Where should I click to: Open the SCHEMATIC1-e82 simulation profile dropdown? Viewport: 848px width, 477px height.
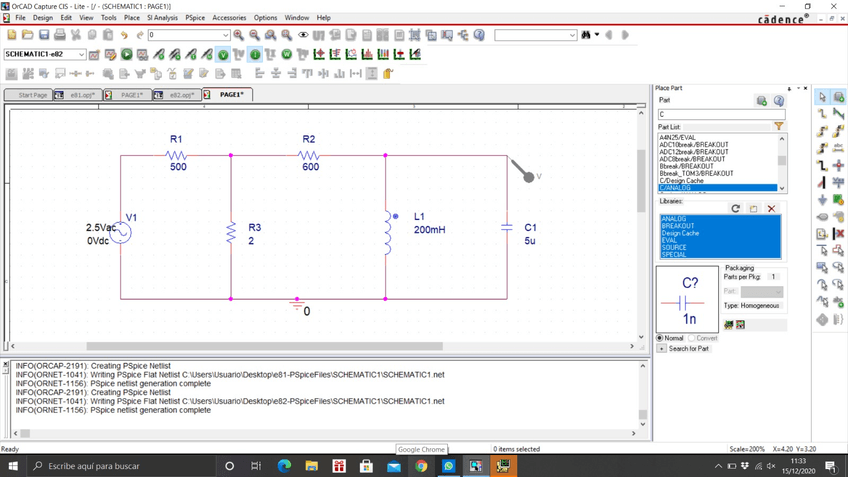(81, 54)
